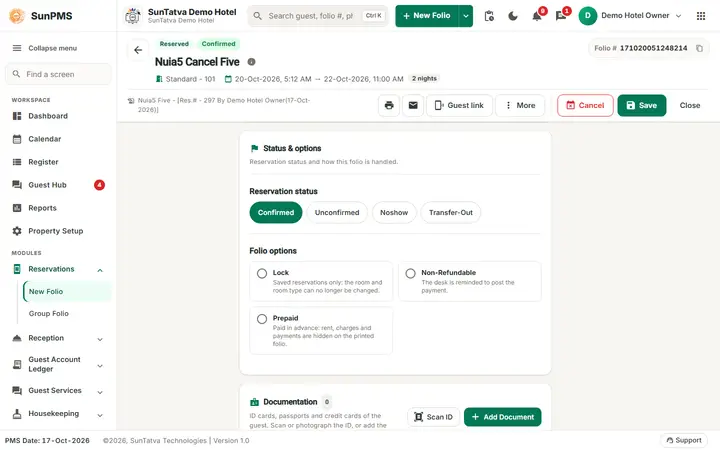Open the apps grid icon
720x450 pixels.
tap(701, 16)
